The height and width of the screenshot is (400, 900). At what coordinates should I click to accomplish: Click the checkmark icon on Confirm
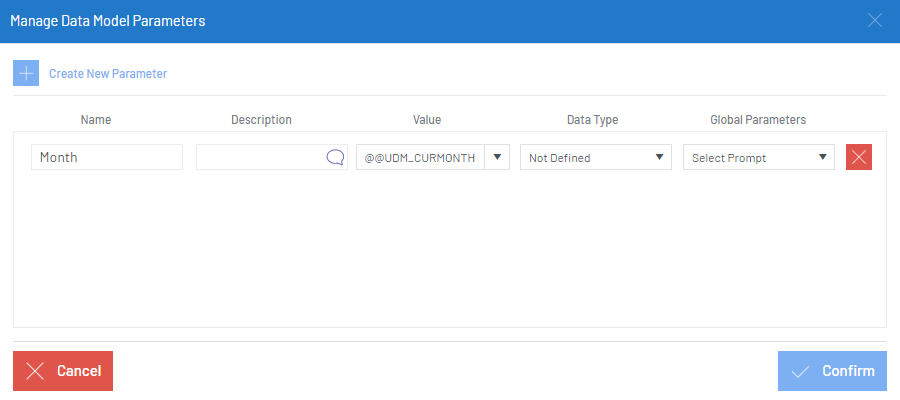pos(800,371)
